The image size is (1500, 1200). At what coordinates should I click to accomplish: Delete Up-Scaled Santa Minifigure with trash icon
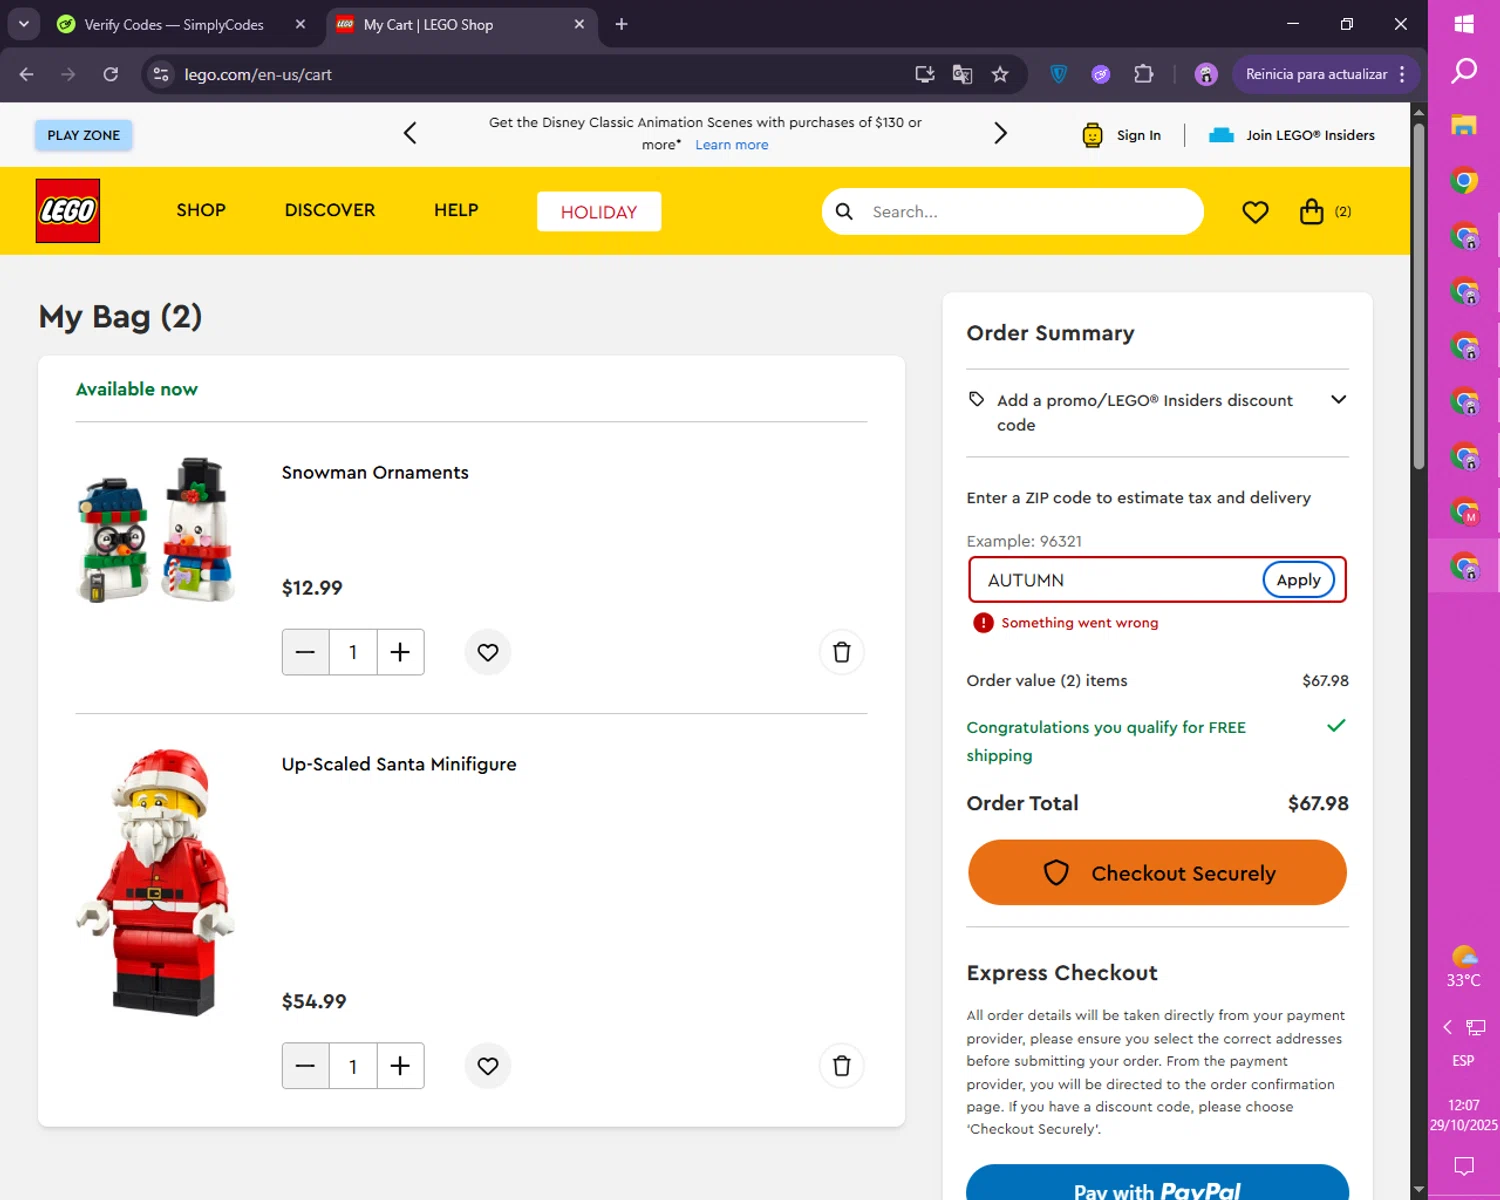coord(842,1066)
